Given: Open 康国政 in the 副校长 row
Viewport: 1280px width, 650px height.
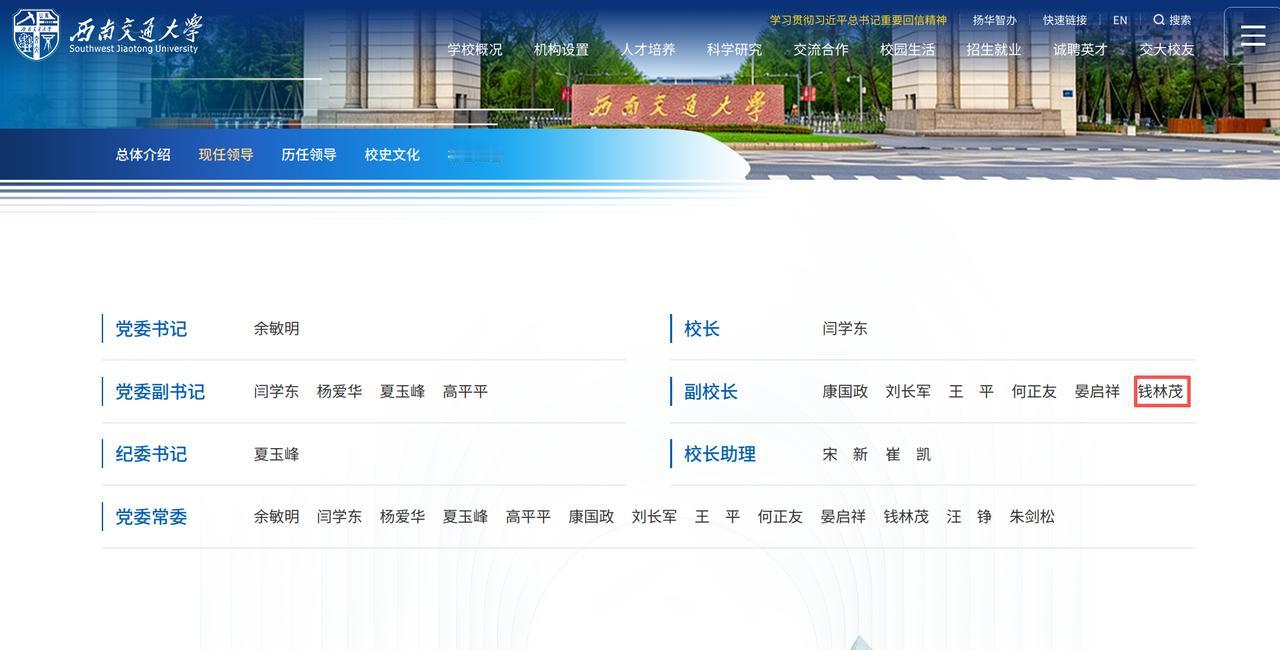Looking at the screenshot, I should click(845, 391).
